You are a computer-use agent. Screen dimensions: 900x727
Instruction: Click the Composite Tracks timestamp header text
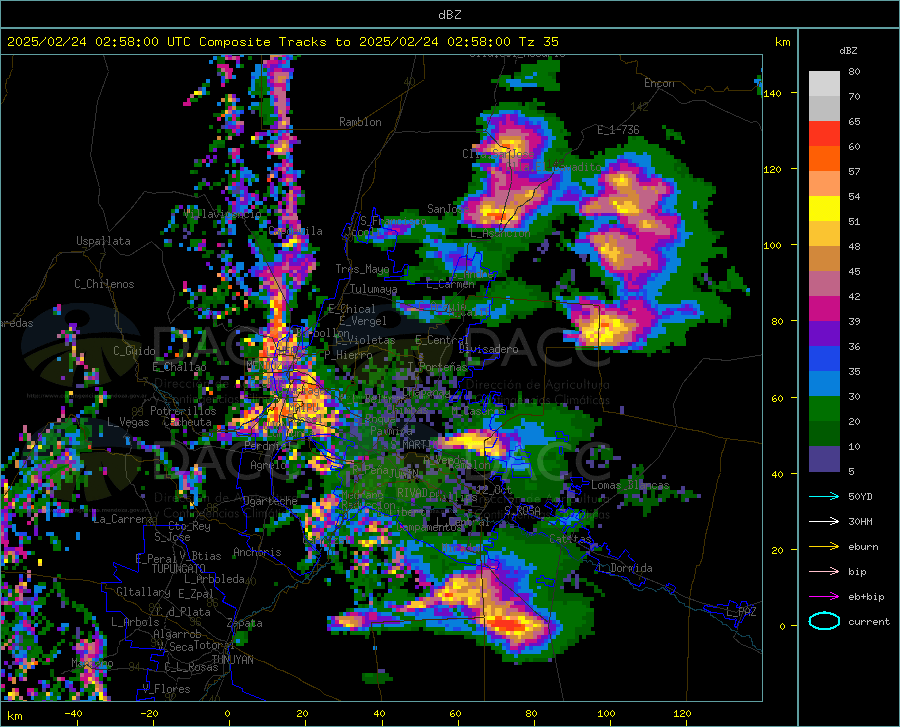click(x=282, y=42)
